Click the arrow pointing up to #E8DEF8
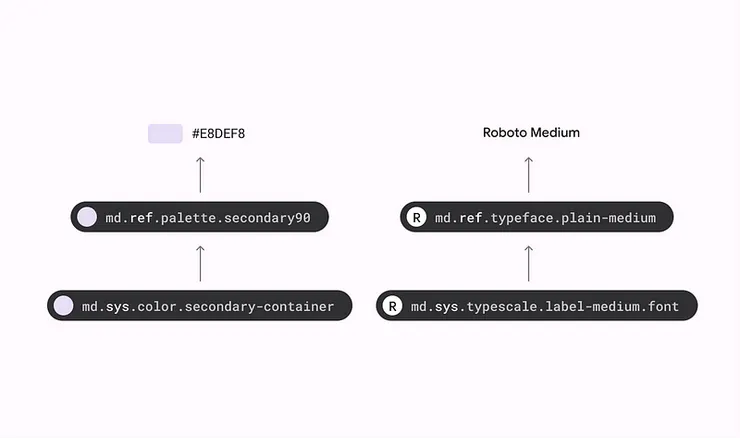This screenshot has width=740, height=438. (200, 174)
